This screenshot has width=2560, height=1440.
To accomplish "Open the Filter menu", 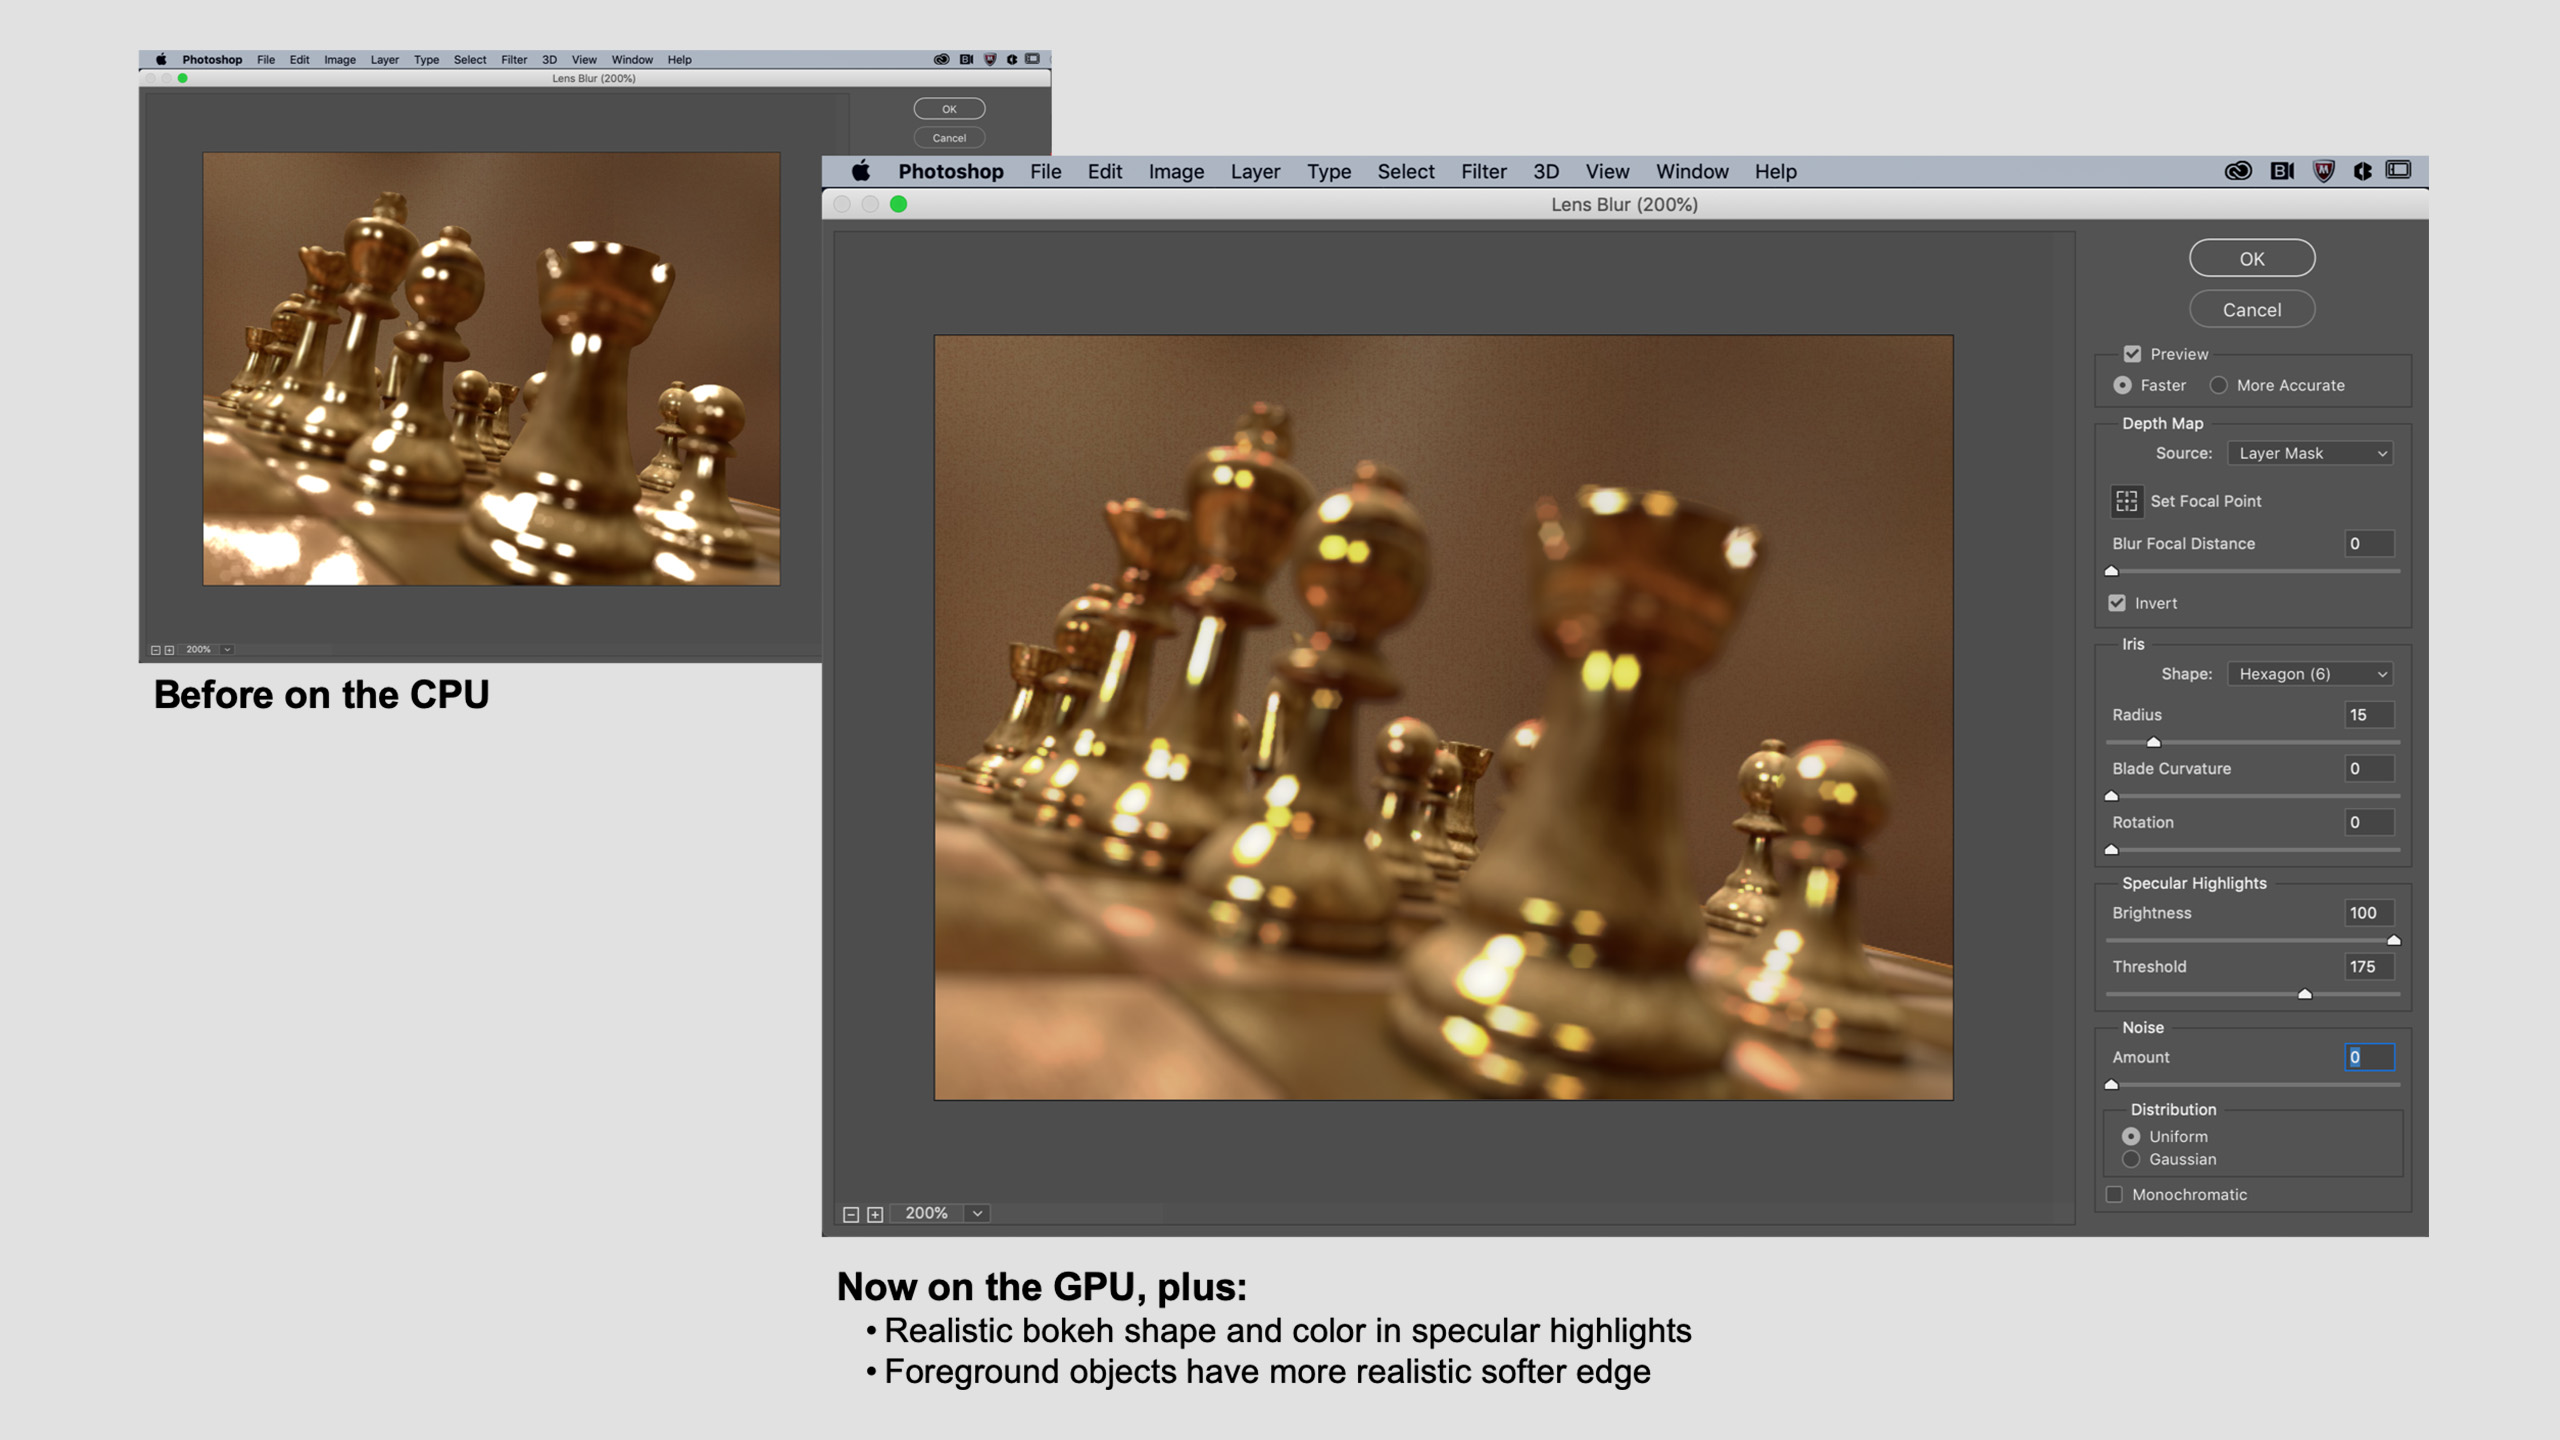I will click(1482, 171).
